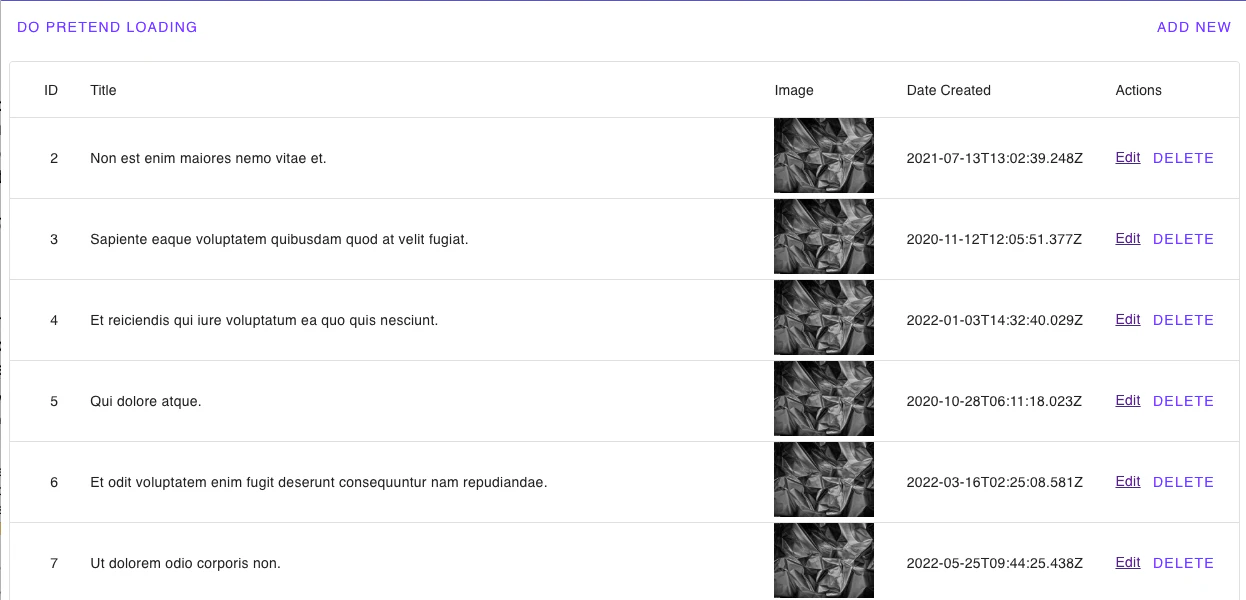The width and height of the screenshot is (1246, 600).
Task: Click the thumbnail in the 'Qui dolore atque.' row
Action: [x=824, y=399]
